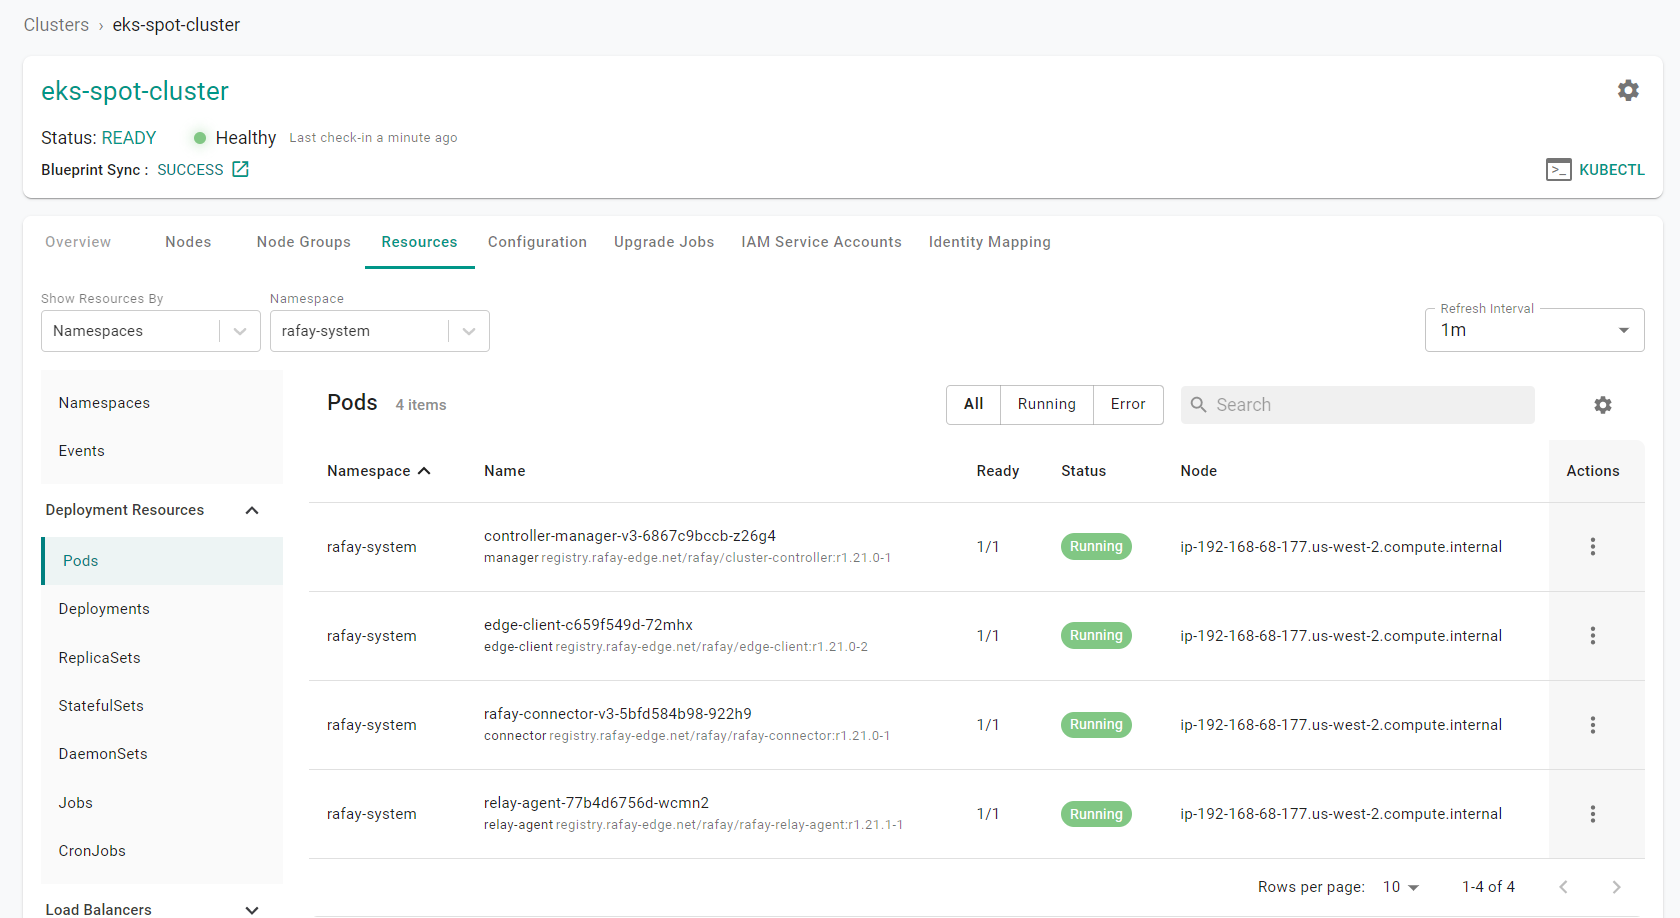Filter pods by Error

(1128, 405)
